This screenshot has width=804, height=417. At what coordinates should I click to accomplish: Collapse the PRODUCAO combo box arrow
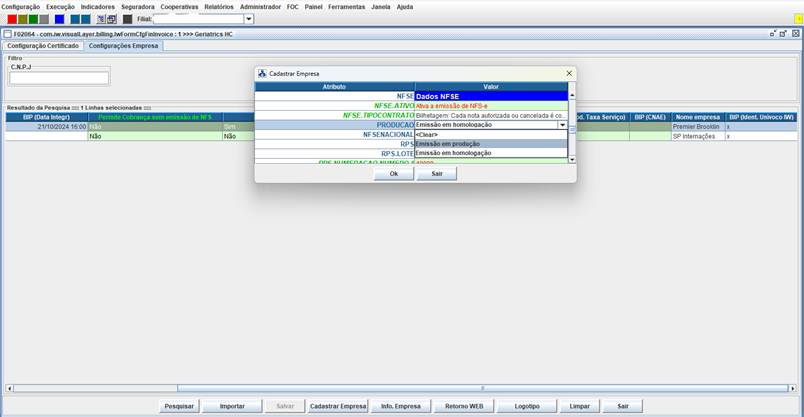pyautogui.click(x=562, y=125)
